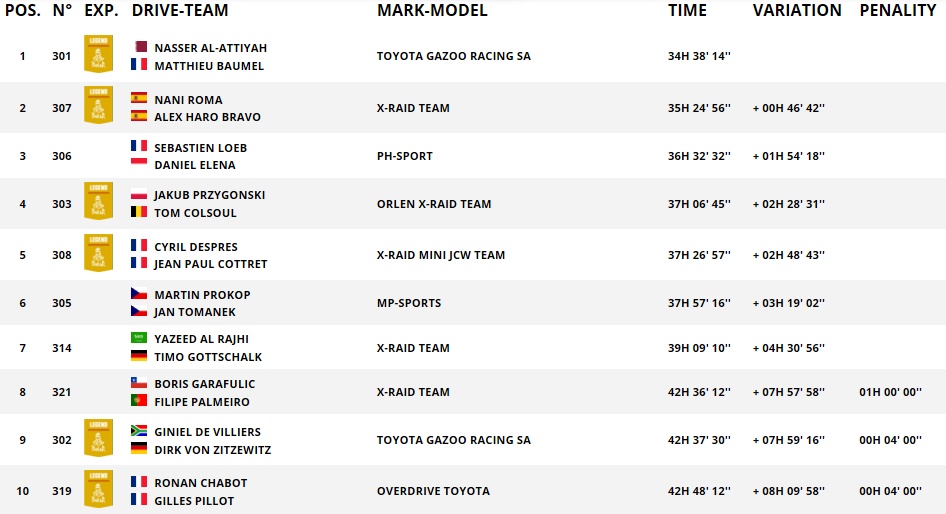
Task: Click the Legend badge beside Ronan Chabot
Action: (x=98, y=490)
